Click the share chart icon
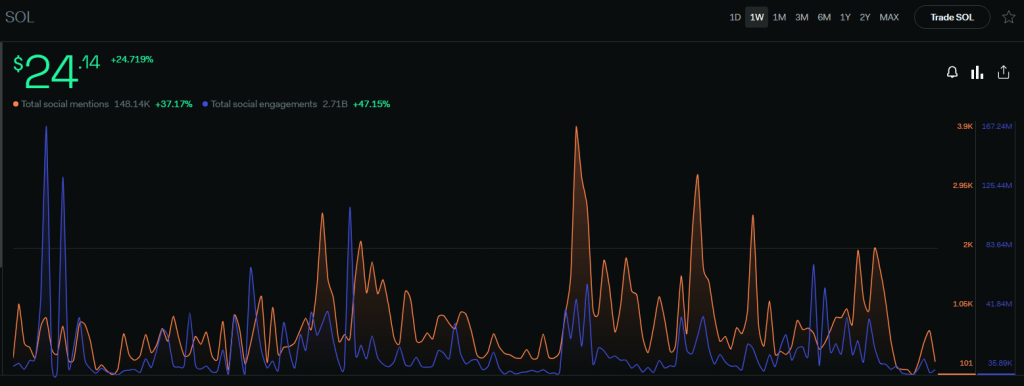Screen dimensions: 1024x386 tap(1003, 72)
